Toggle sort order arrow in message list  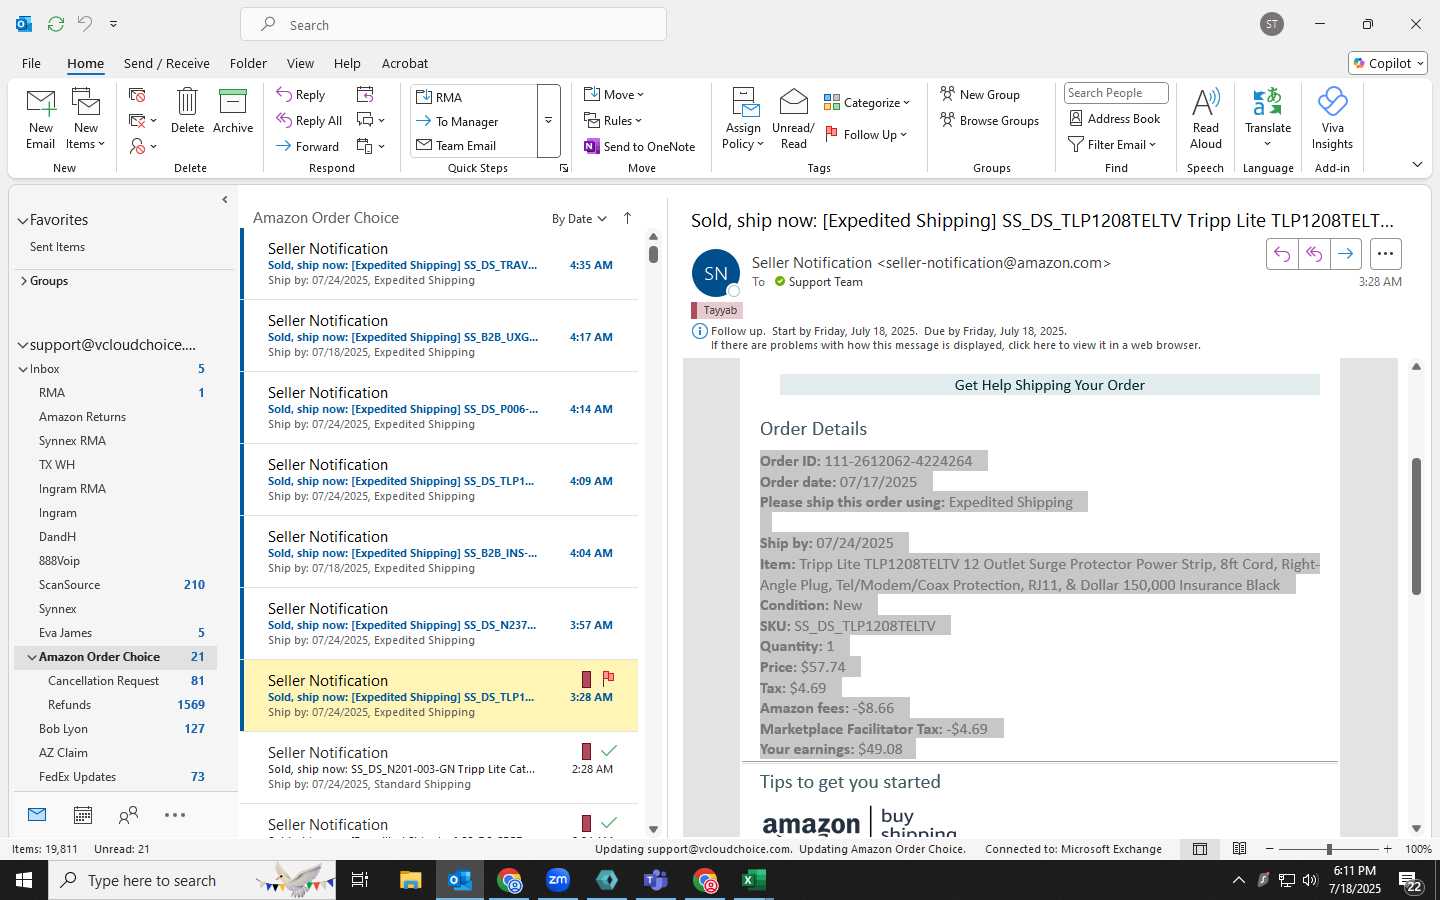[627, 218]
